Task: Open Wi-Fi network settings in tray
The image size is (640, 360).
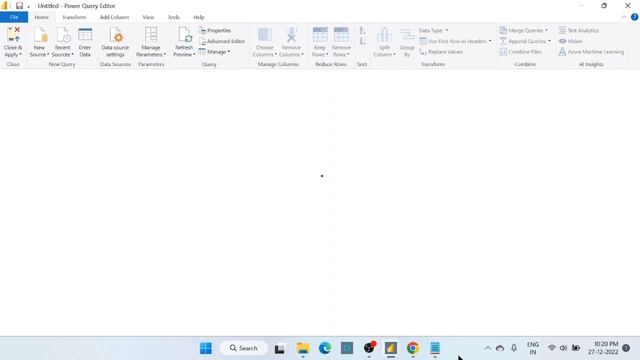Action: pyautogui.click(x=552, y=348)
